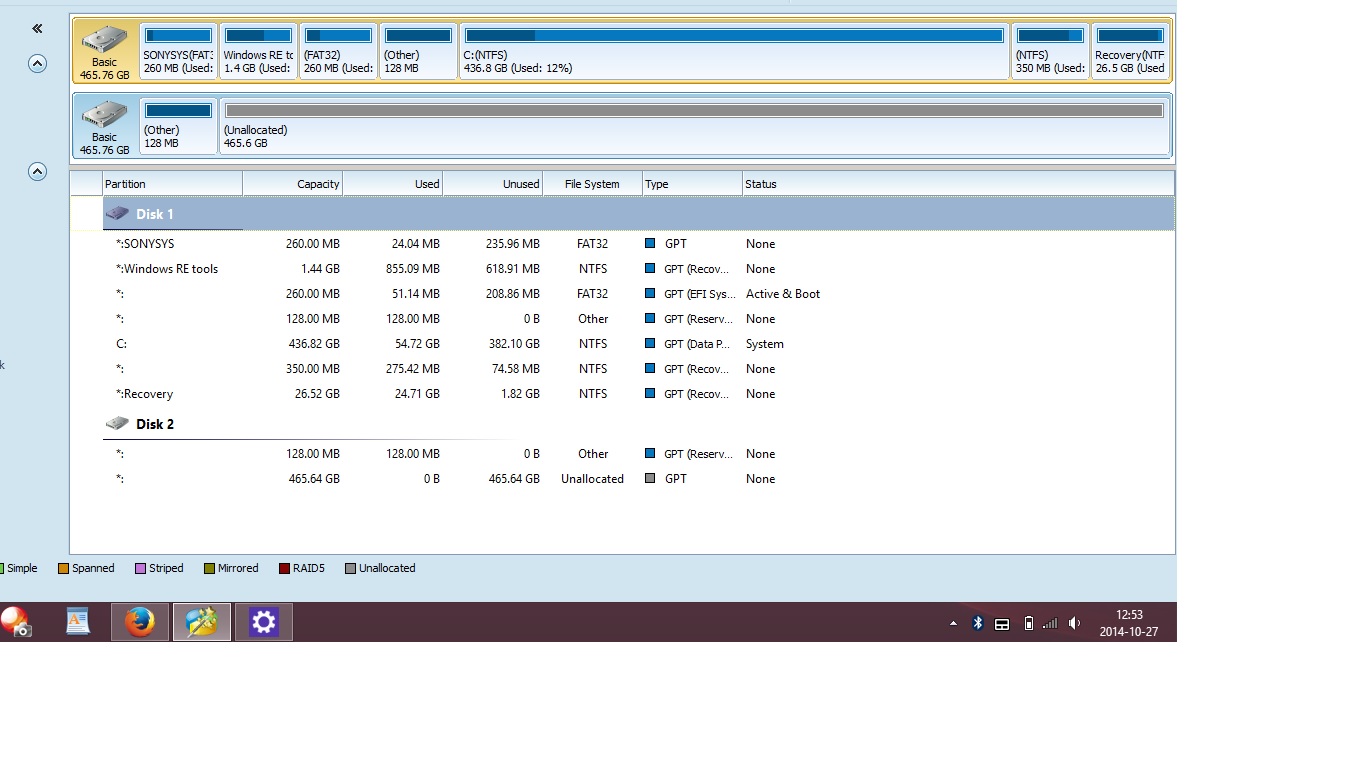Select the *:SONYSYS partition name in the list

tap(145, 244)
